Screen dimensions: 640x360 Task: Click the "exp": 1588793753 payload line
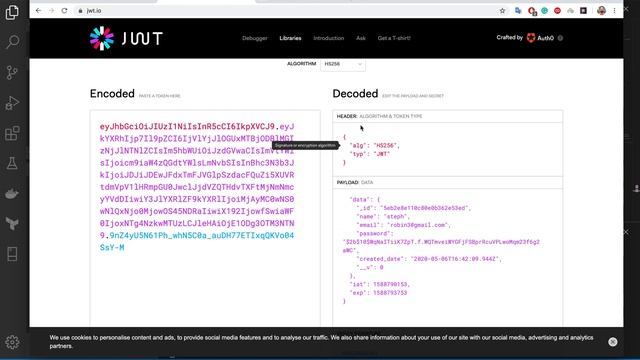pos(378,293)
